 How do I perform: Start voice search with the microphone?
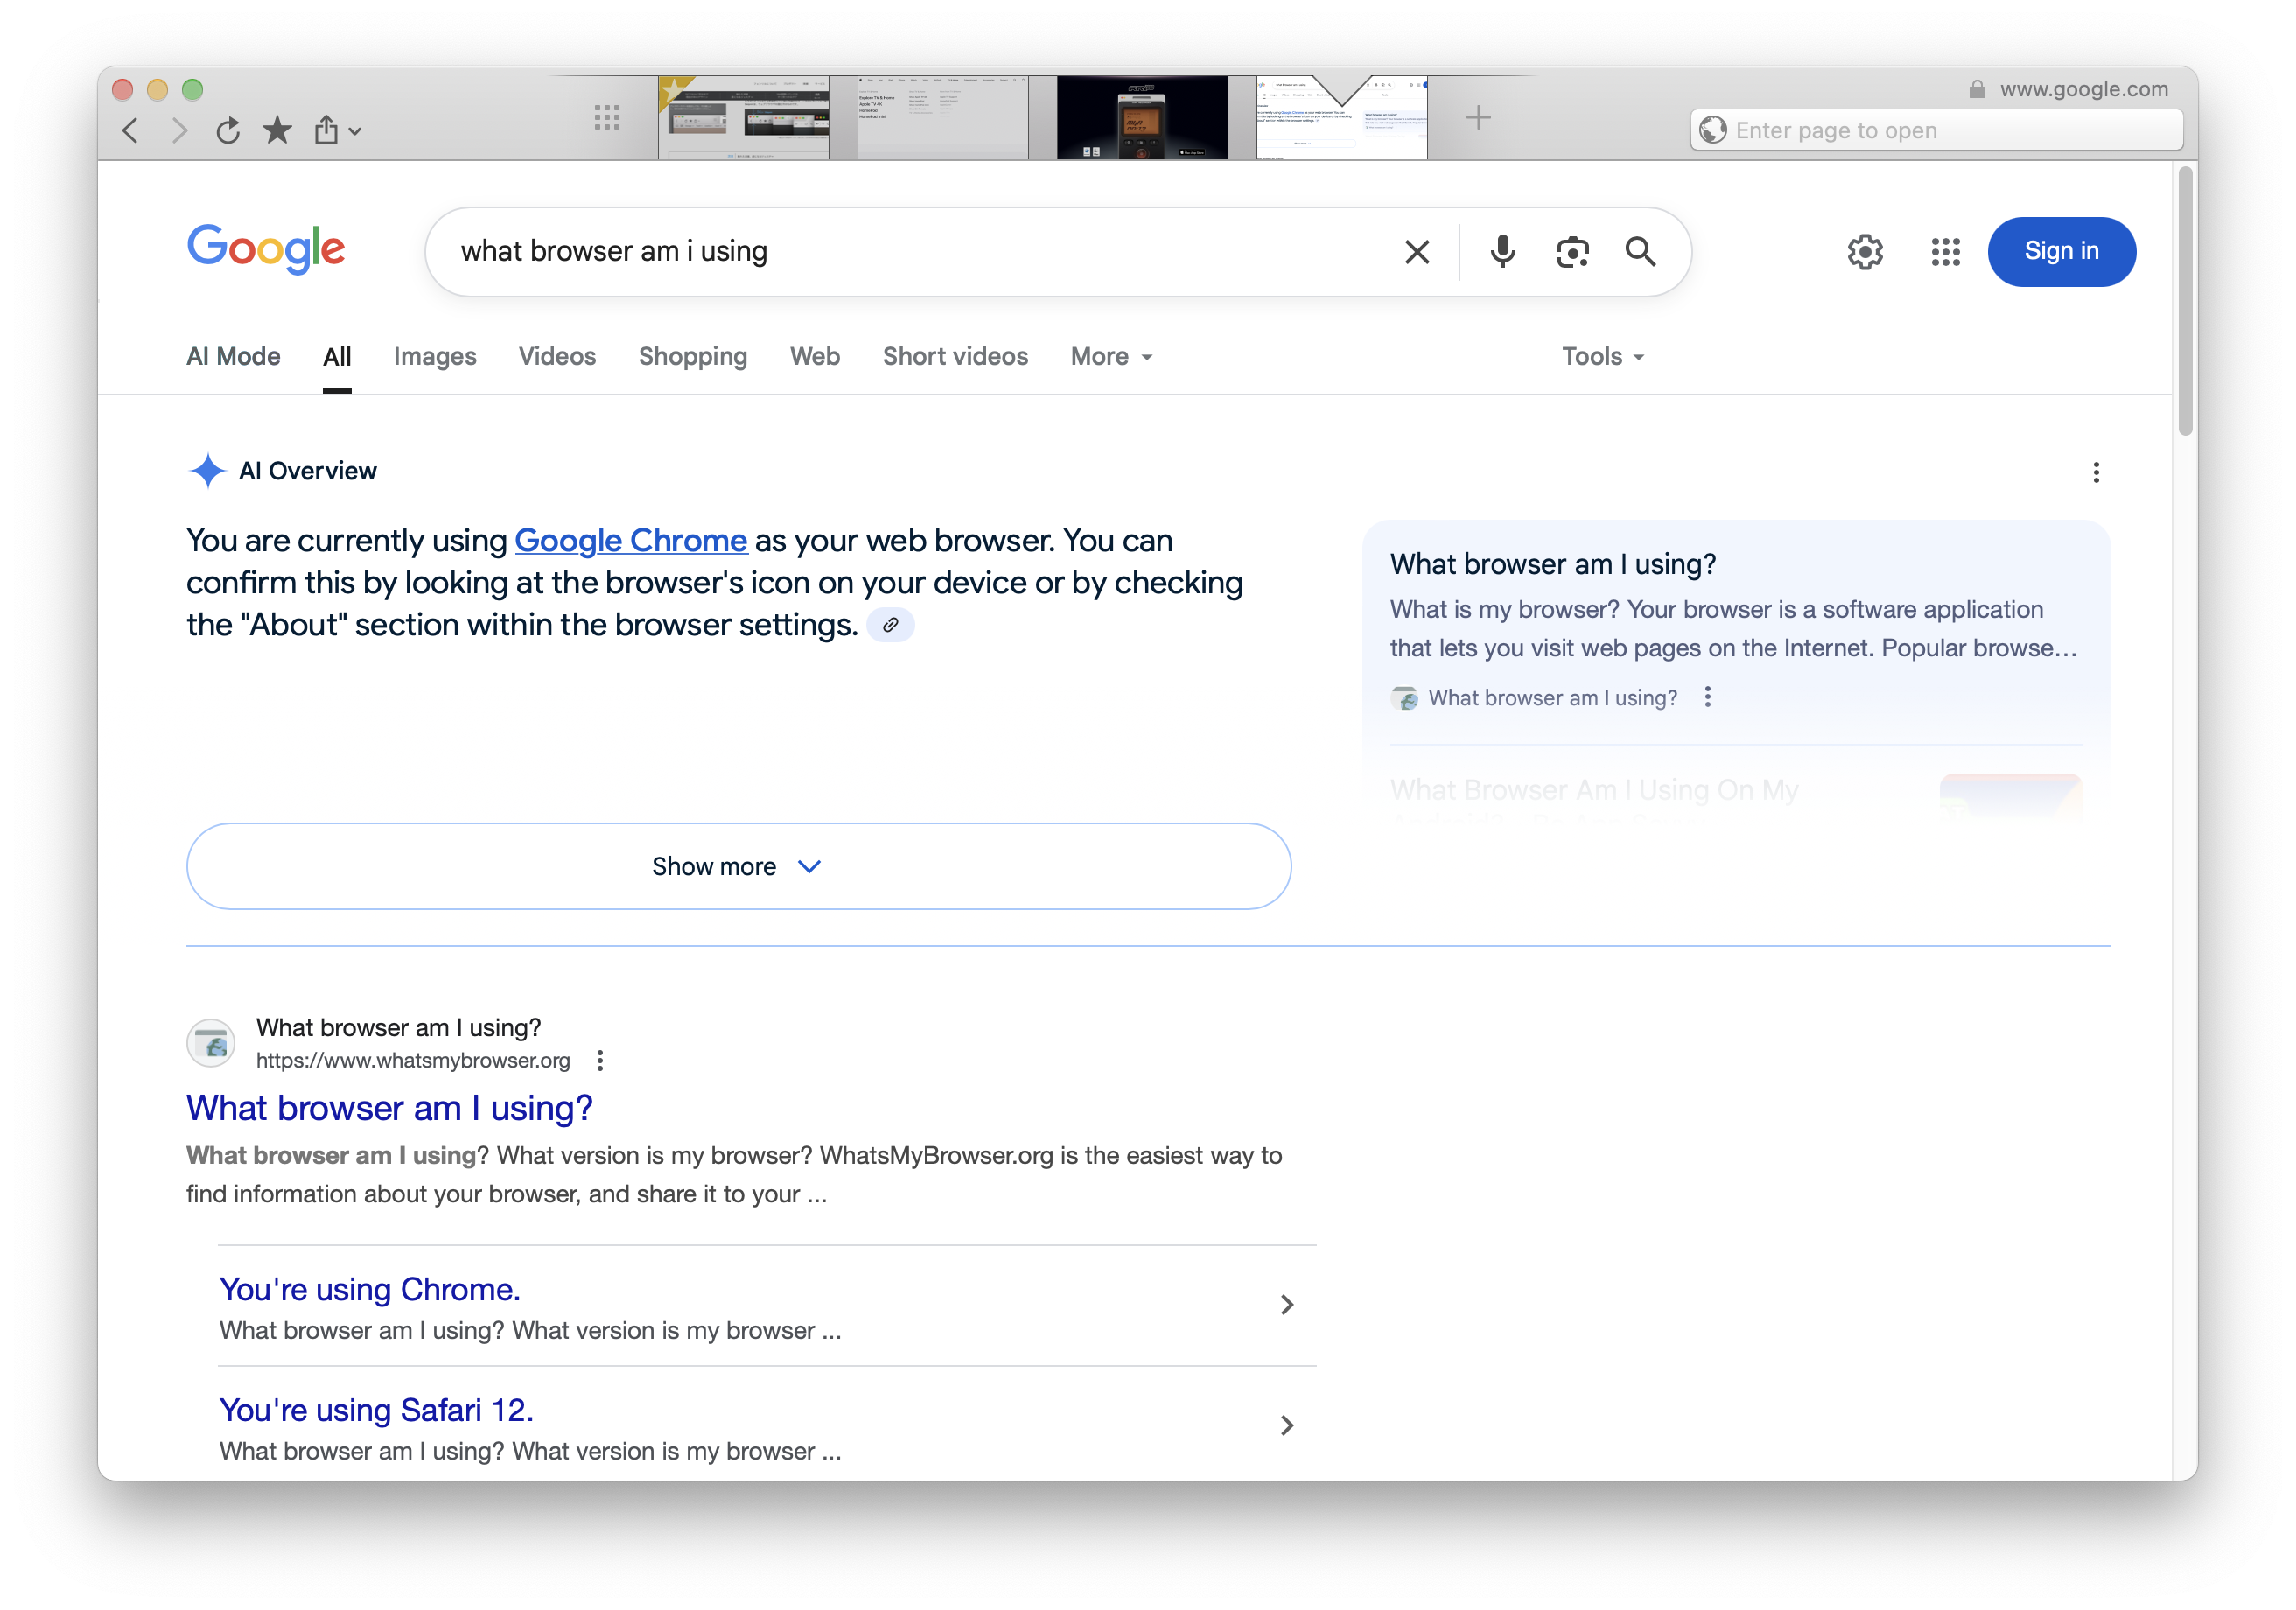(1502, 252)
